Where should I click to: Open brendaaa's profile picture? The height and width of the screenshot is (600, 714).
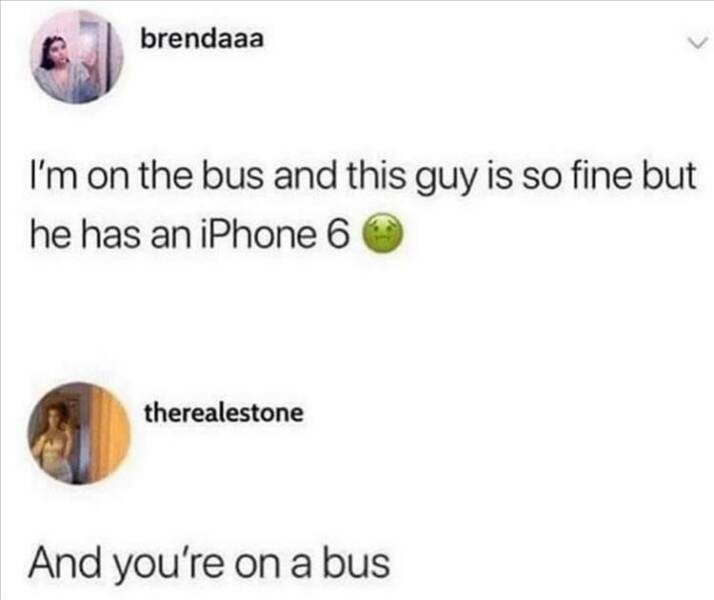tap(76, 57)
